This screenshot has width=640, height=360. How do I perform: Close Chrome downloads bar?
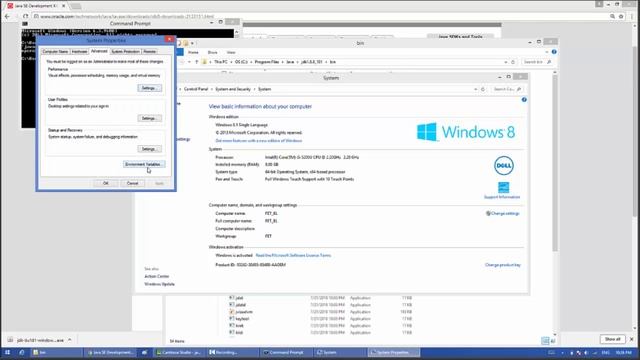[x=632, y=339]
